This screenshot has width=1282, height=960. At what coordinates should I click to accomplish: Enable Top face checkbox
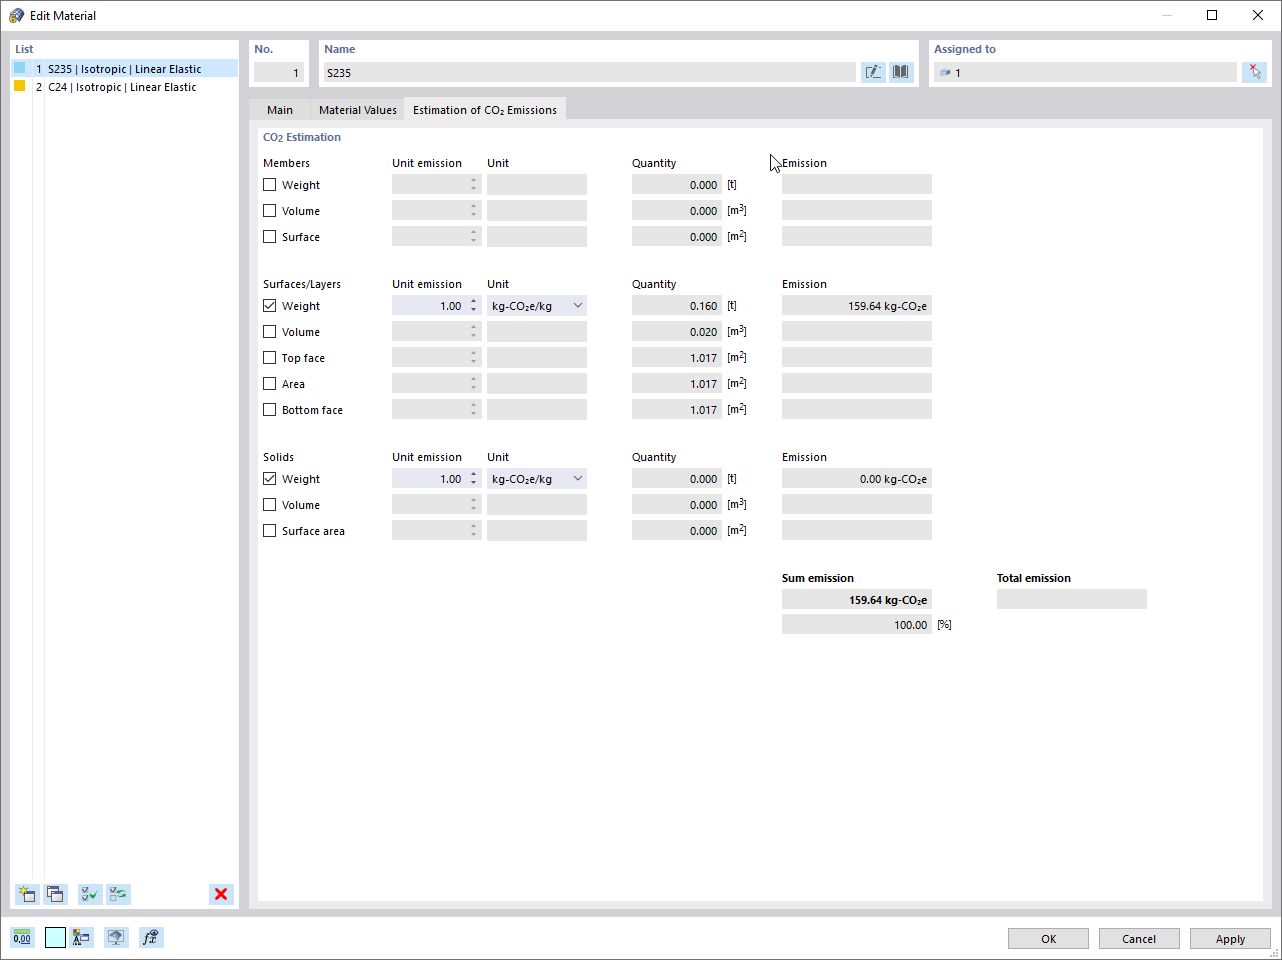(x=270, y=358)
